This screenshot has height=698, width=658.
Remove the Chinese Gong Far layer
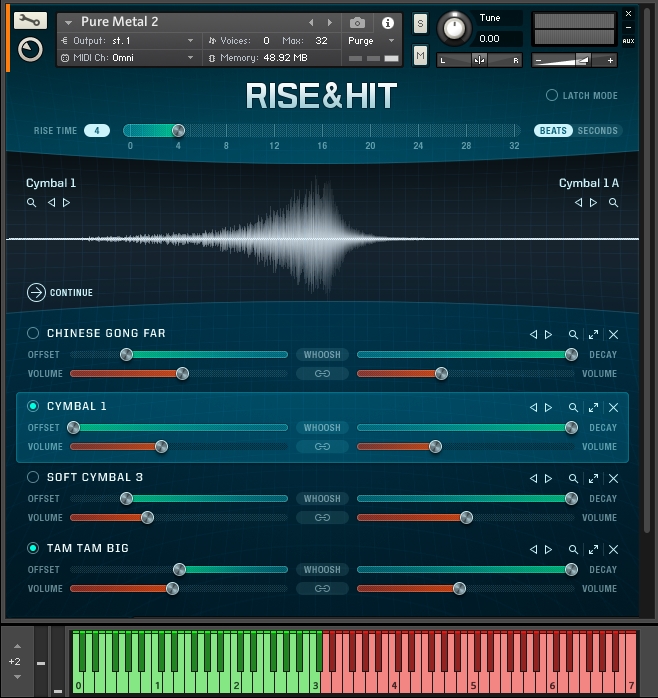pyautogui.click(x=613, y=334)
